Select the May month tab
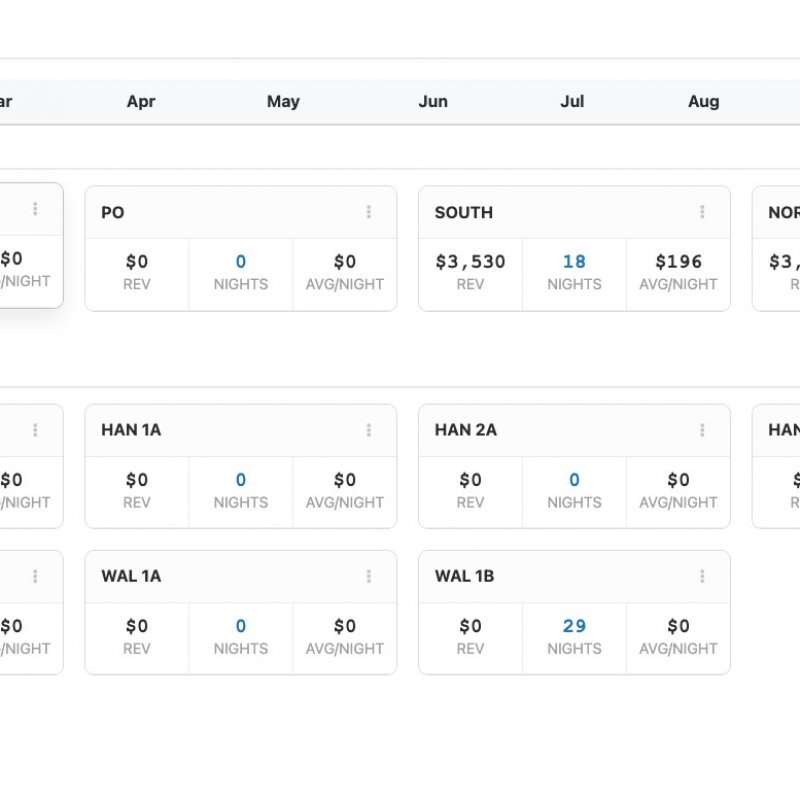The height and width of the screenshot is (800, 800). (283, 102)
